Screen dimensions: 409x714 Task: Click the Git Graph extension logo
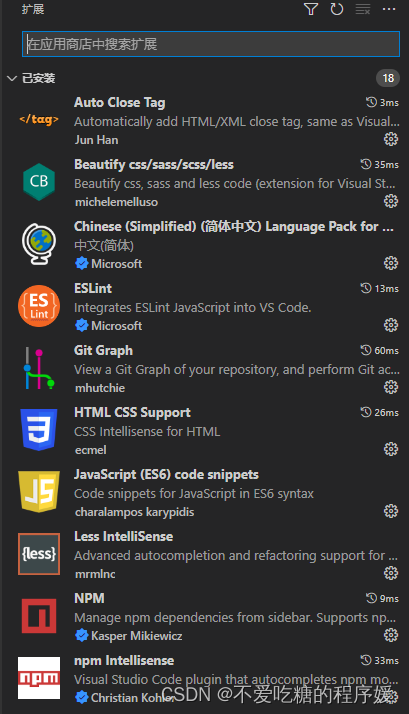pos(39,368)
